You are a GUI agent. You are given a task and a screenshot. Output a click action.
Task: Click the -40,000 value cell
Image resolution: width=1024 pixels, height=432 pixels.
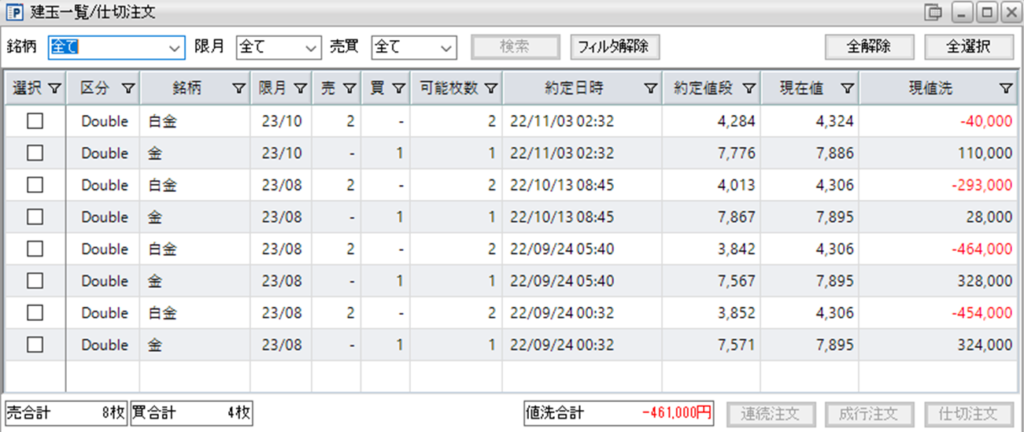tap(937, 121)
